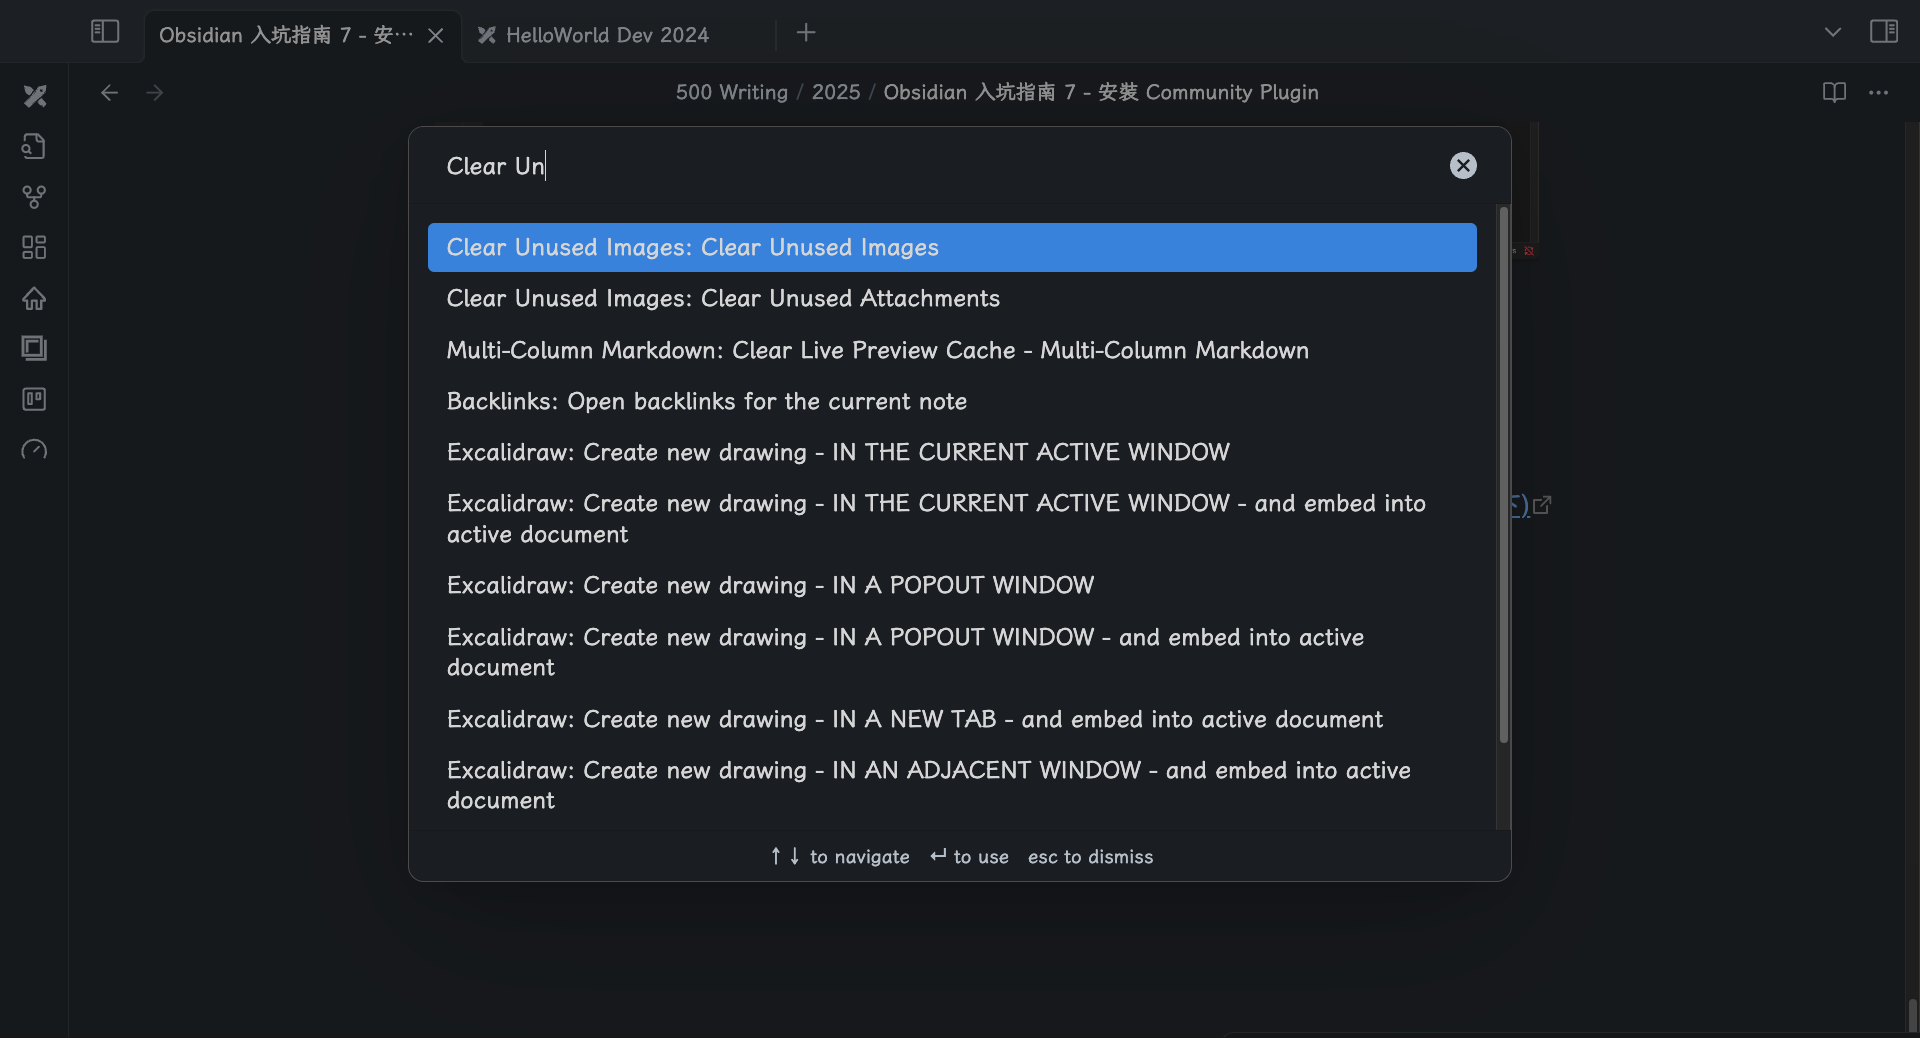Run Clear Unused Attachments command
Viewport: 1920px width, 1038px height.
[x=952, y=298]
